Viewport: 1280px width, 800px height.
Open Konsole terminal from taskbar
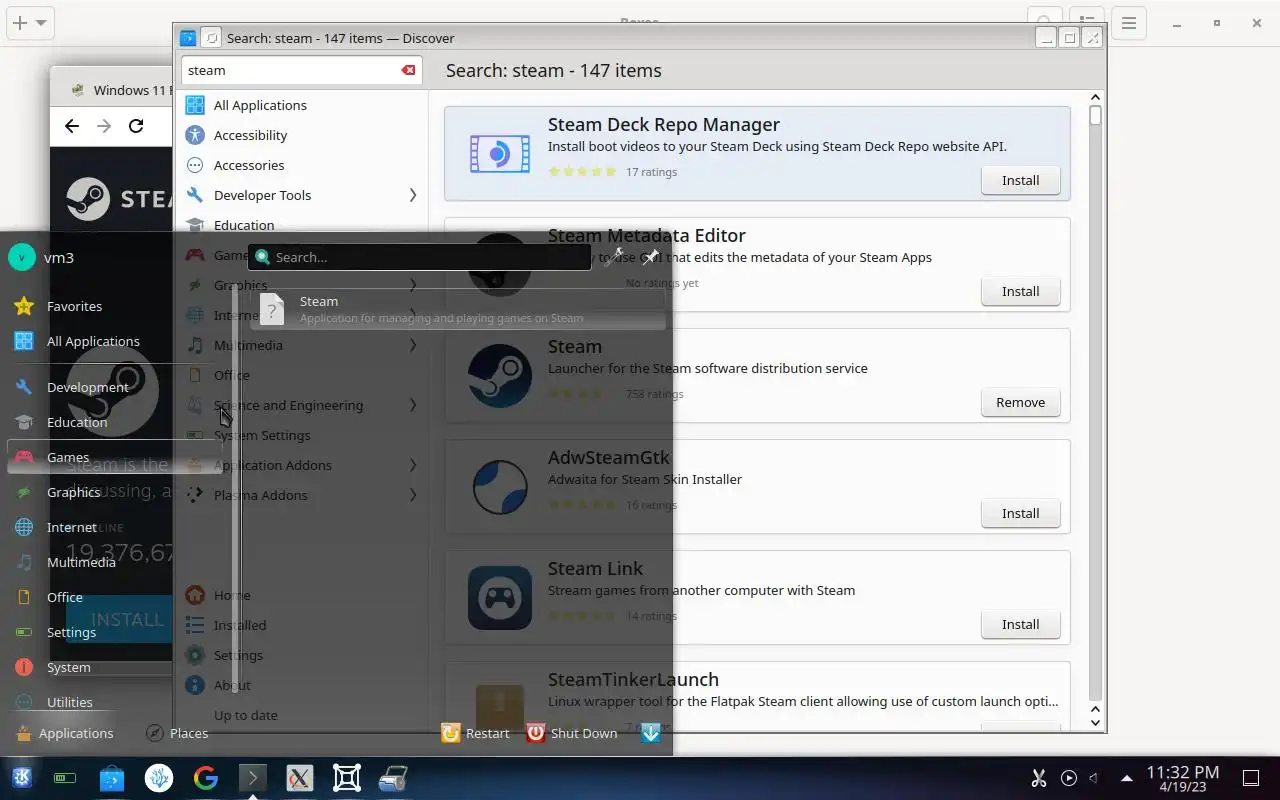point(253,778)
